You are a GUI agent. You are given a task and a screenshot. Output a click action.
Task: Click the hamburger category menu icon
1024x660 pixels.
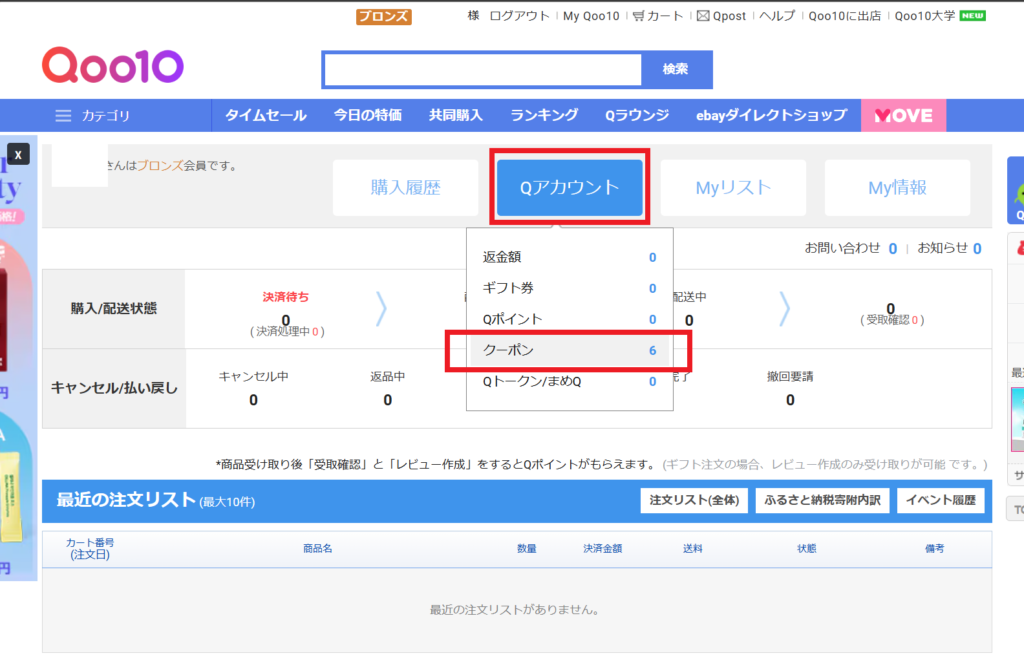tap(63, 116)
